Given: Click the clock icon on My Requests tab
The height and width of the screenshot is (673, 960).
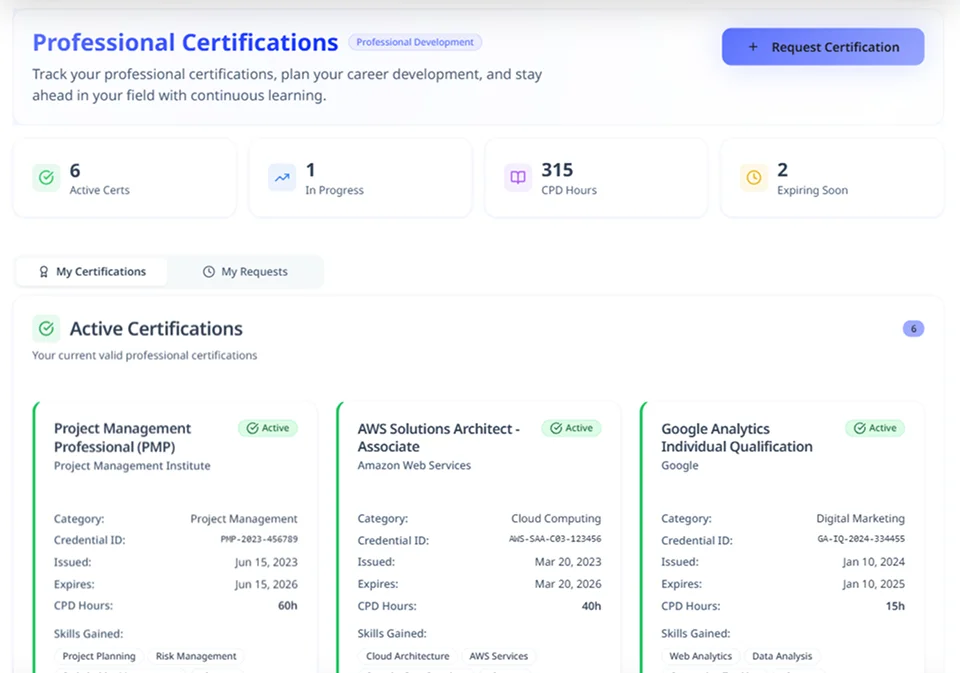Looking at the screenshot, I should tap(209, 271).
